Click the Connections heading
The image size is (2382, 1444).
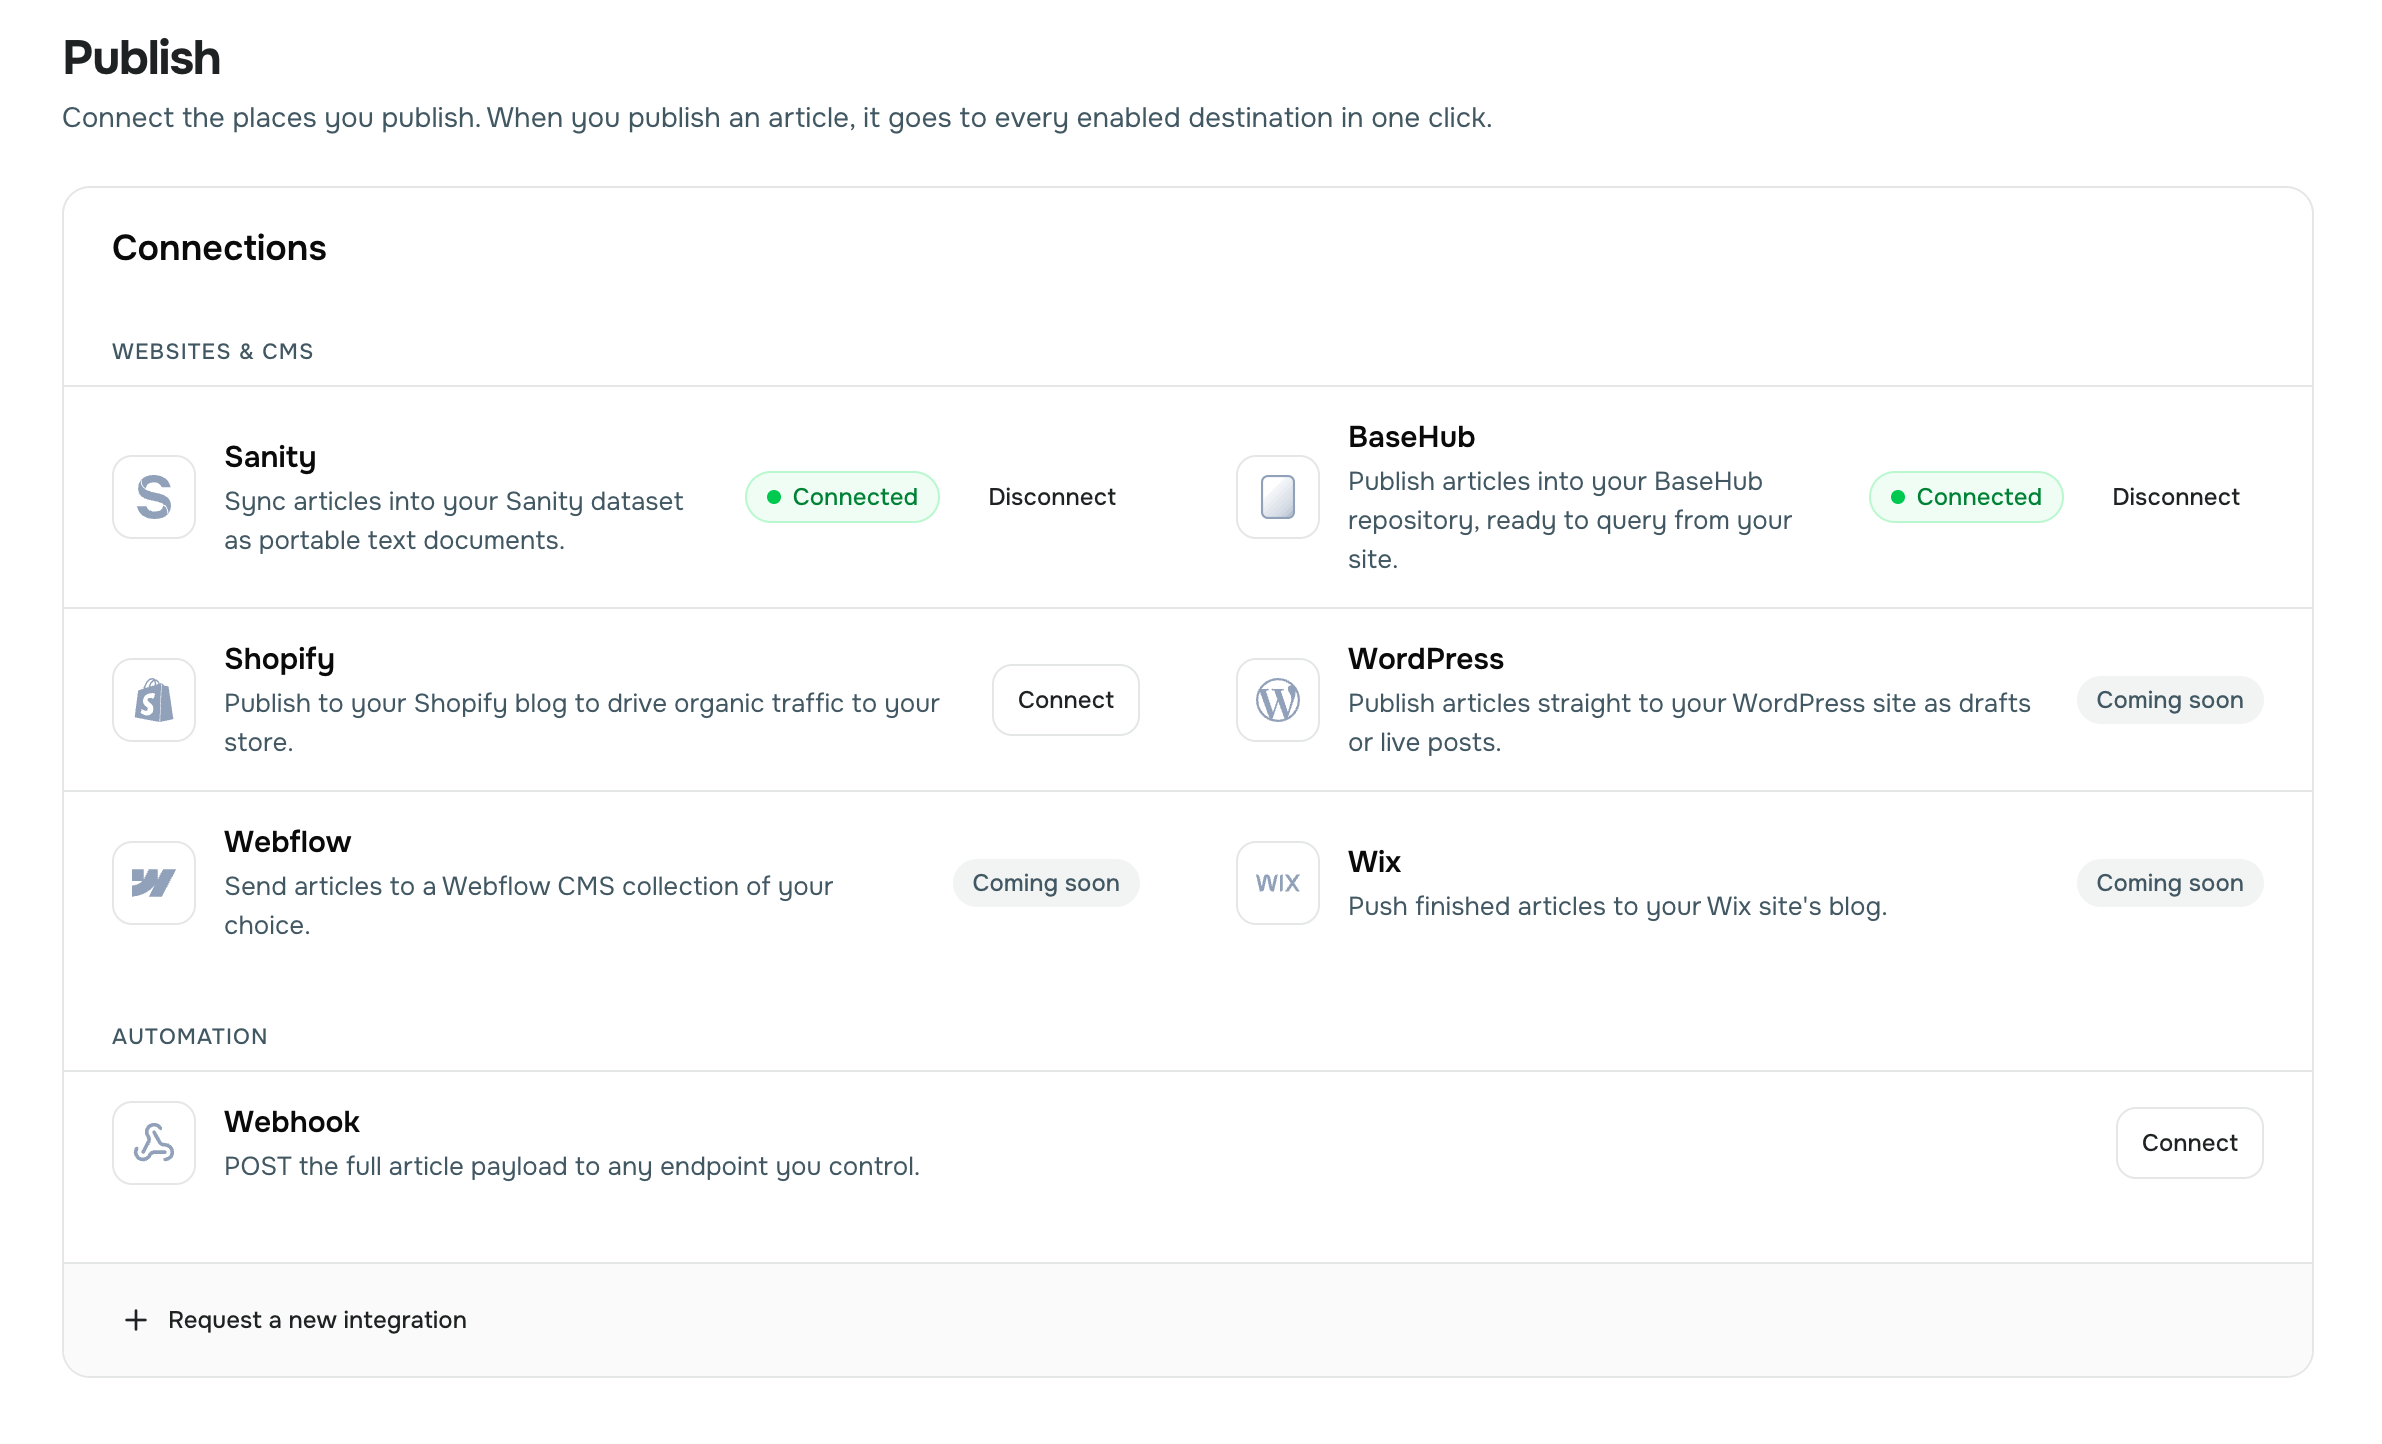pos(219,248)
